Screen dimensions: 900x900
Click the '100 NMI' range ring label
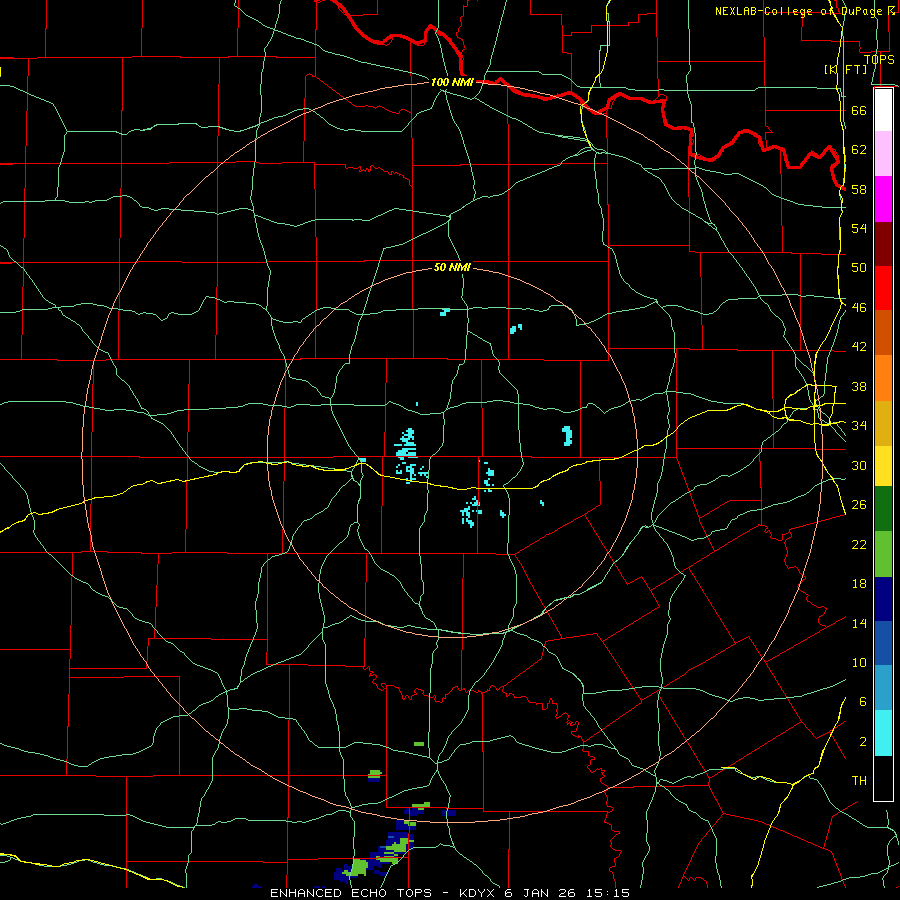452,82
